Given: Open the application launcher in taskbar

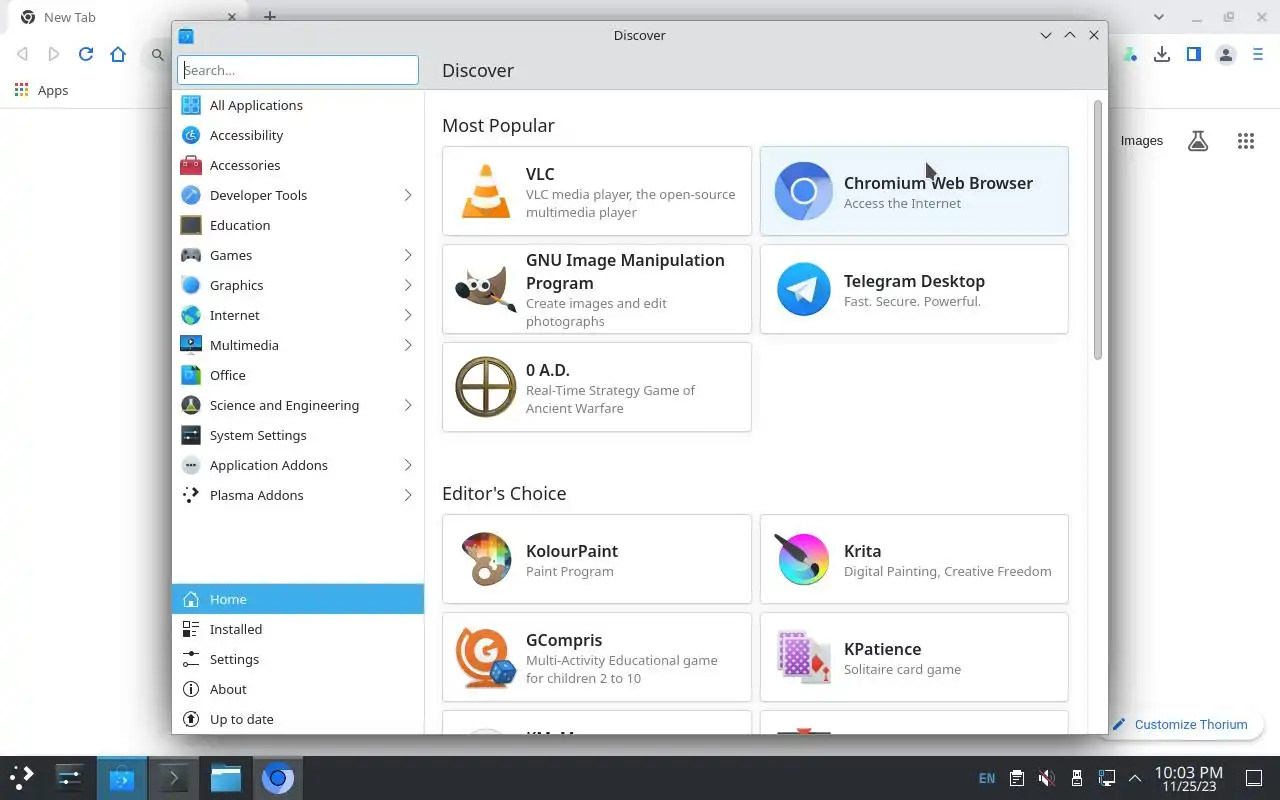Looking at the screenshot, I should (x=22, y=778).
